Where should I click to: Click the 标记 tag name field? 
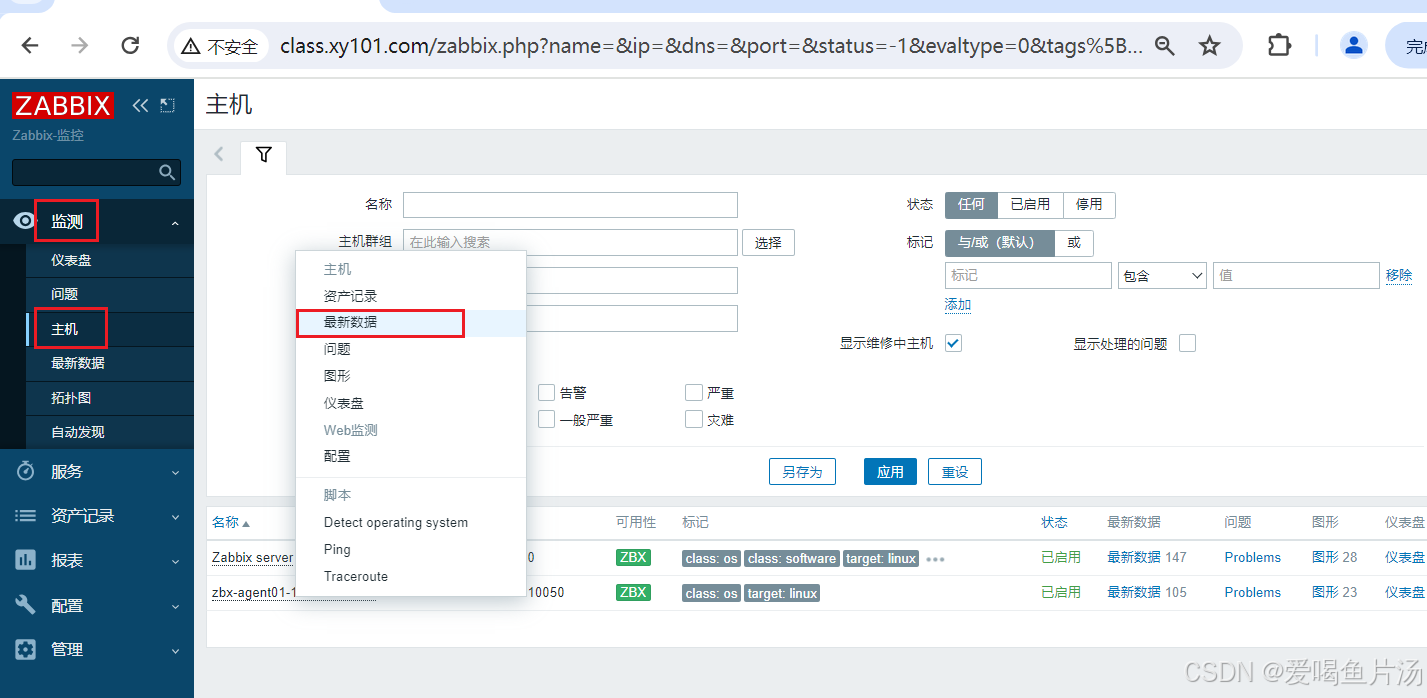(x=1028, y=276)
